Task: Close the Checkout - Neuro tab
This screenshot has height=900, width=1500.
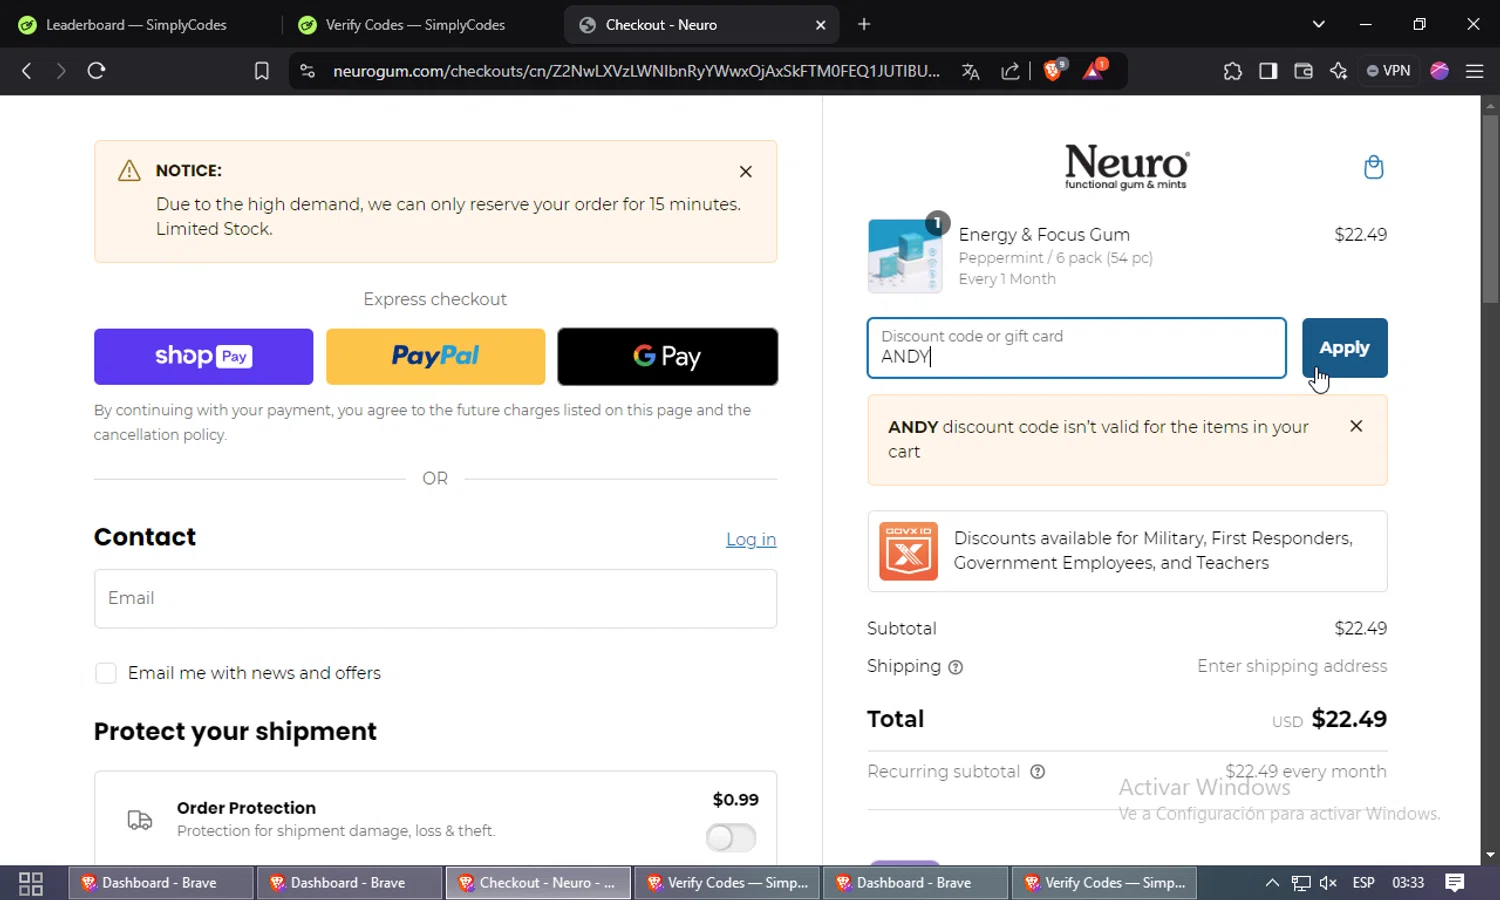Action: [x=821, y=25]
